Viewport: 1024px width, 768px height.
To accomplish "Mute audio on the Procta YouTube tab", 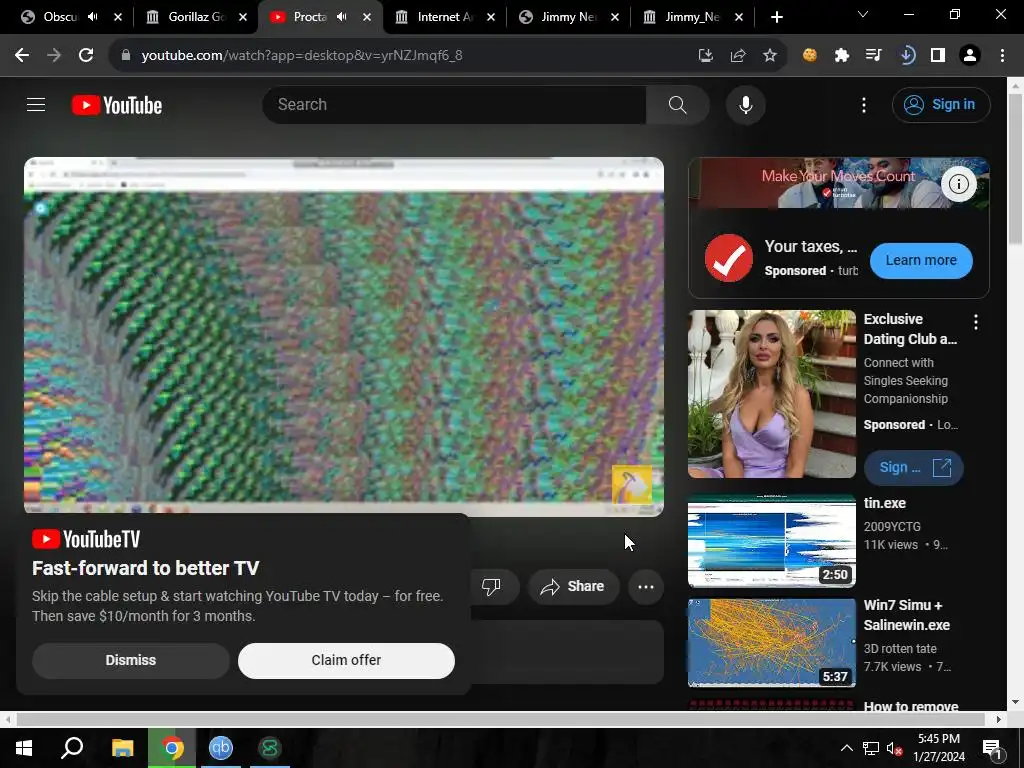I will click(342, 17).
